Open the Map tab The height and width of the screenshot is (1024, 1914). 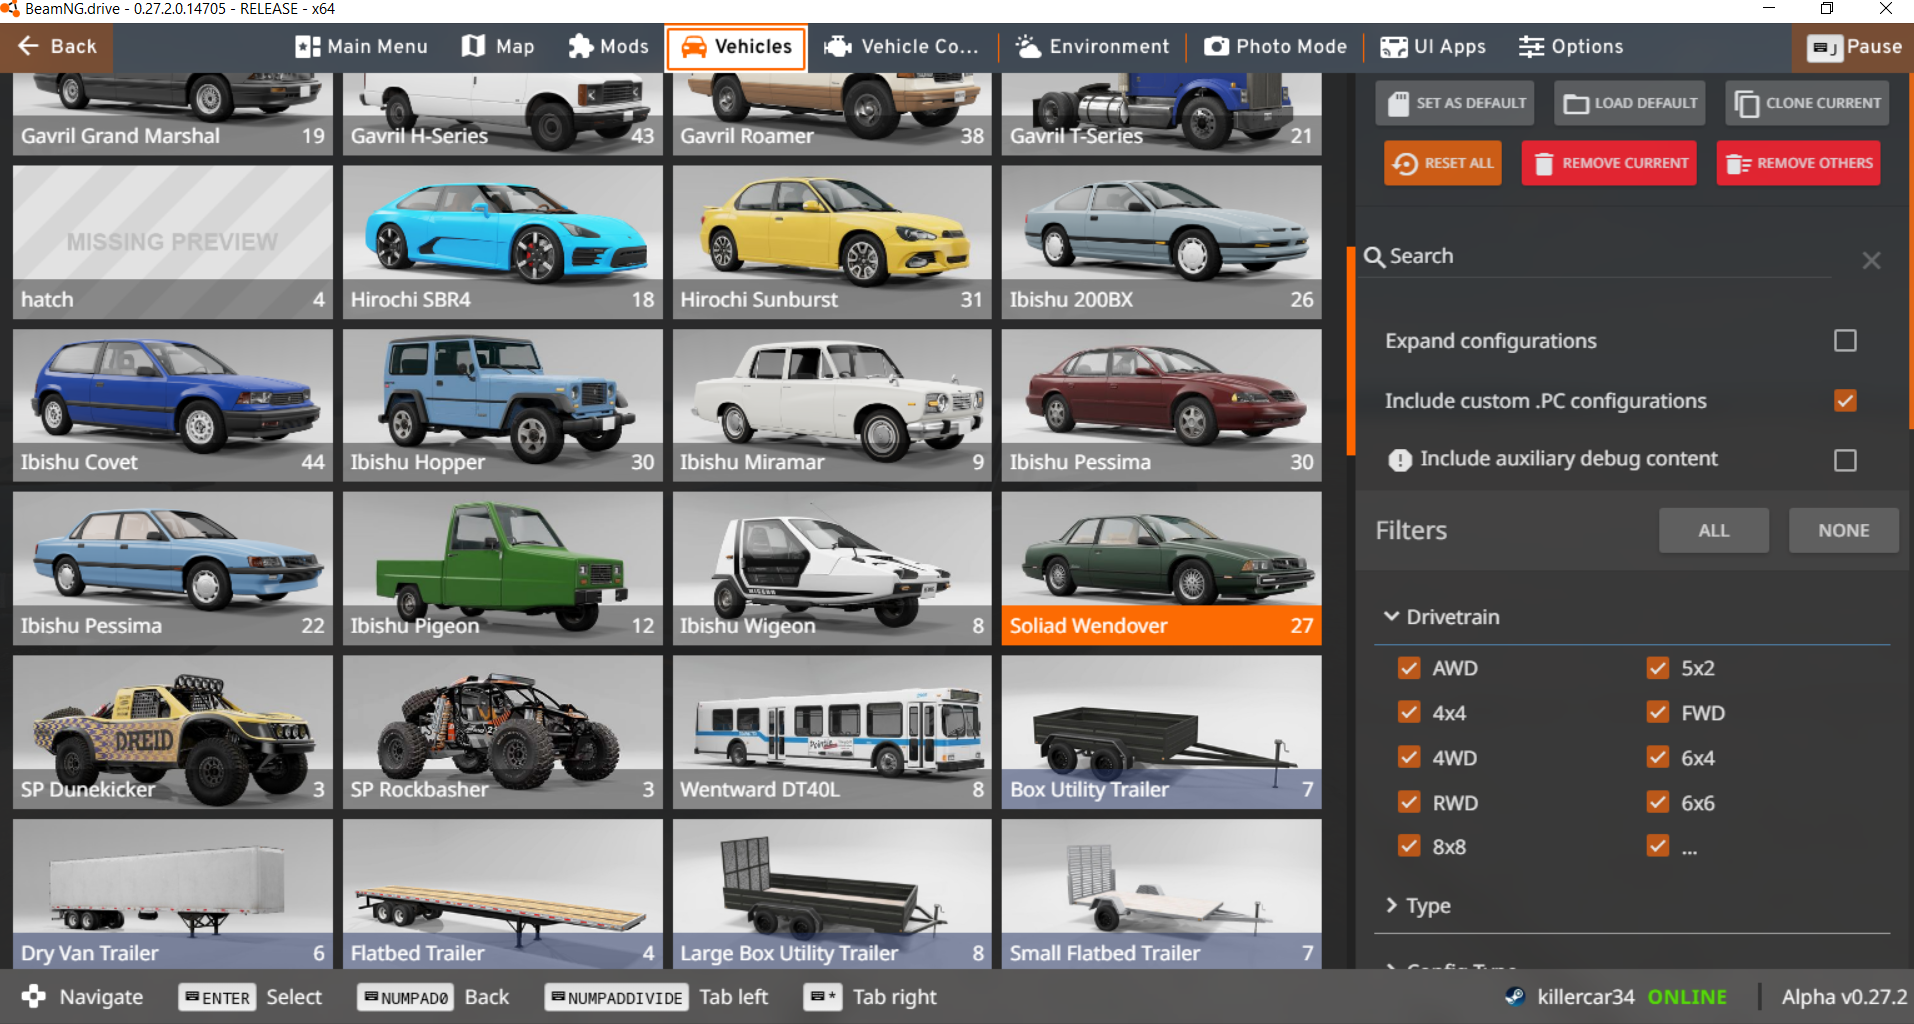(498, 47)
